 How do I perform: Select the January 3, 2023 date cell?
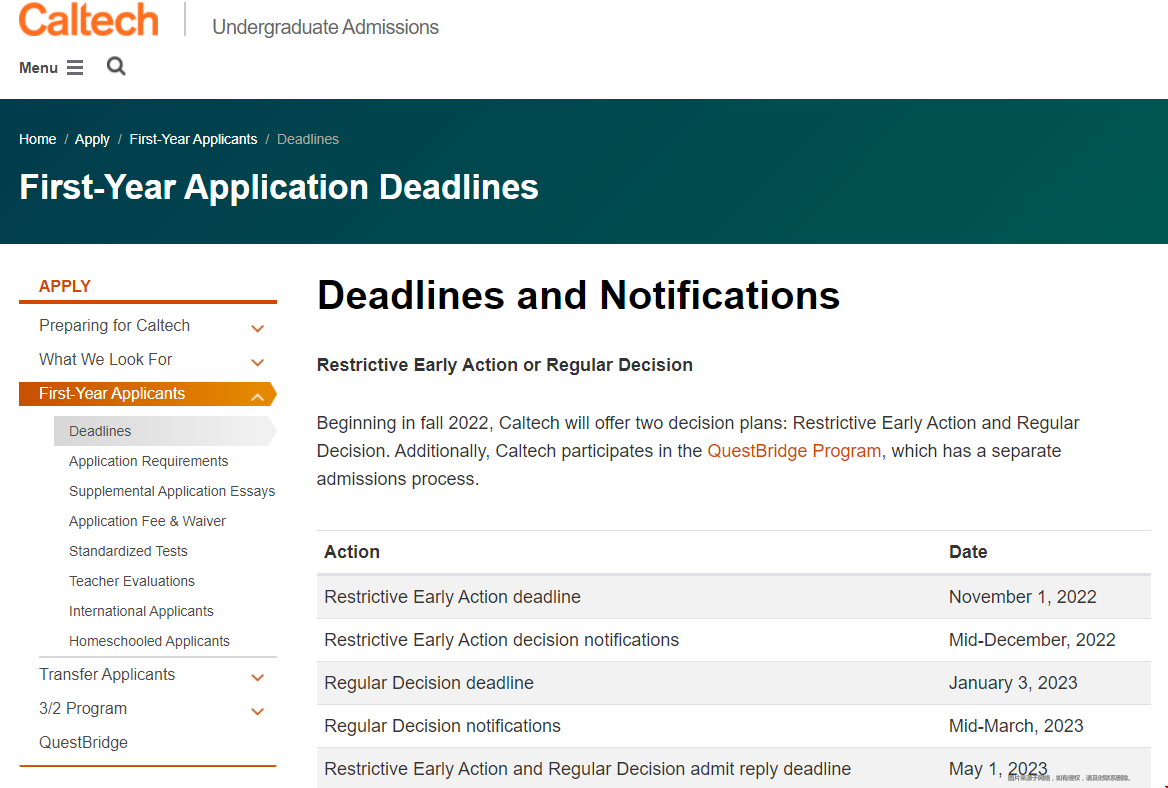pyautogui.click(x=1013, y=683)
